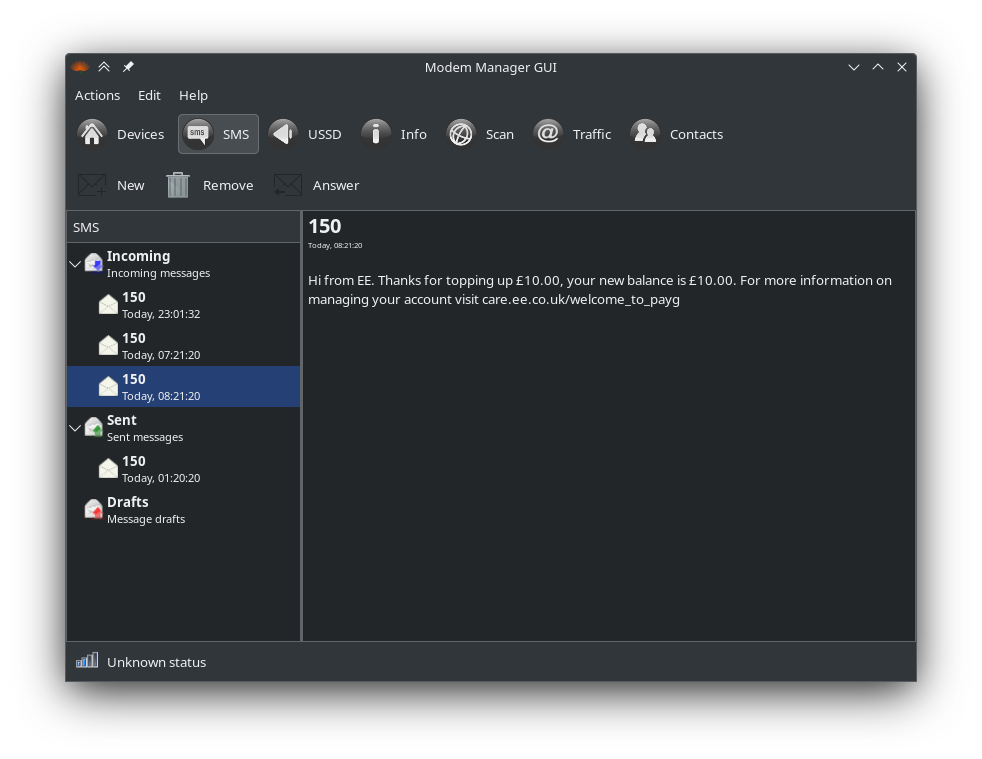Toggle the pin window icon
Image resolution: width=982 pixels, height=759 pixels.
(128, 66)
